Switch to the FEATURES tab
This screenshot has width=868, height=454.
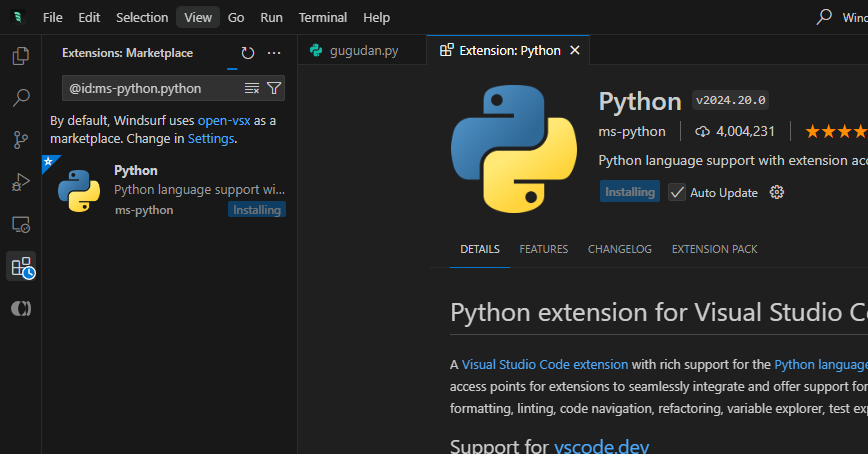[544, 249]
